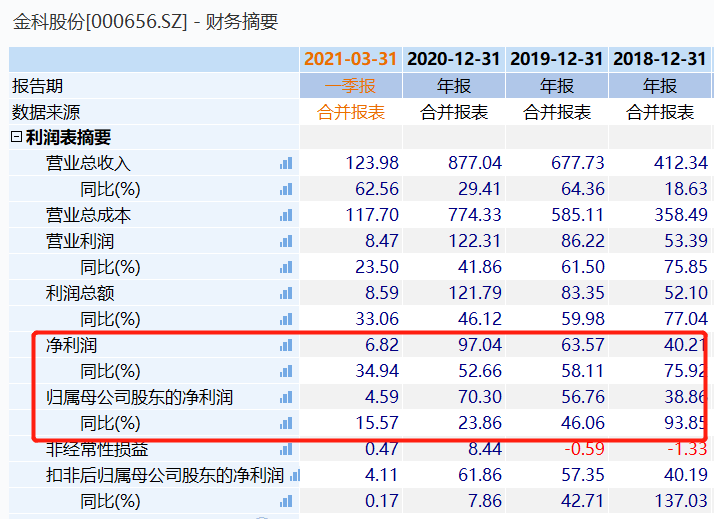Viewport: 714px width, 519px height.
Task: Click the 数据来源 row label
Action: [x=46, y=112]
